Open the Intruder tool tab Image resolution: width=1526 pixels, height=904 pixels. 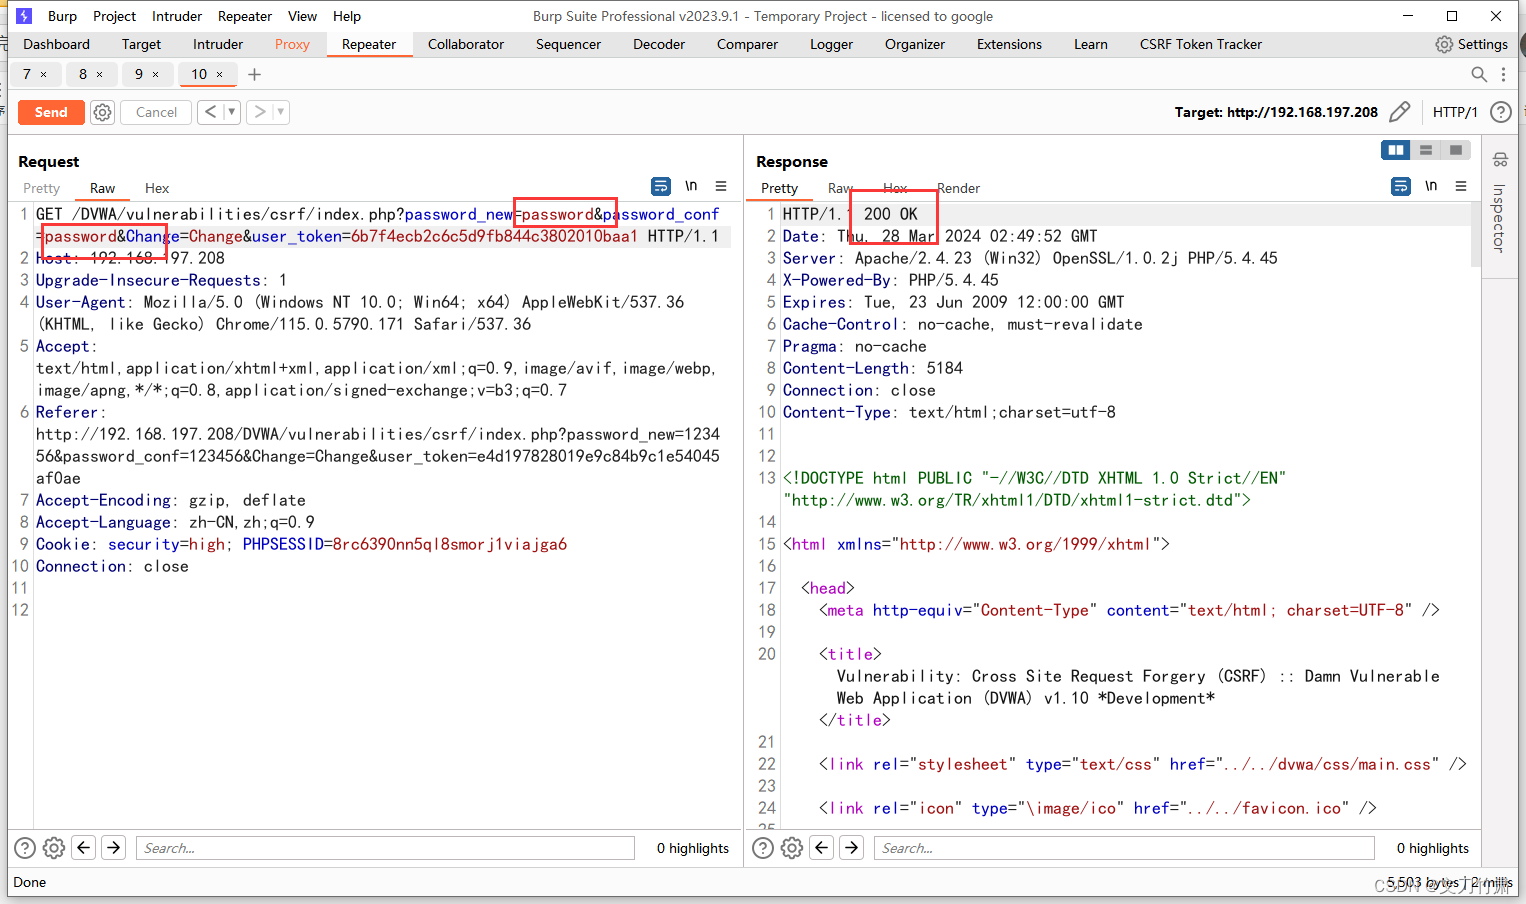tap(218, 44)
